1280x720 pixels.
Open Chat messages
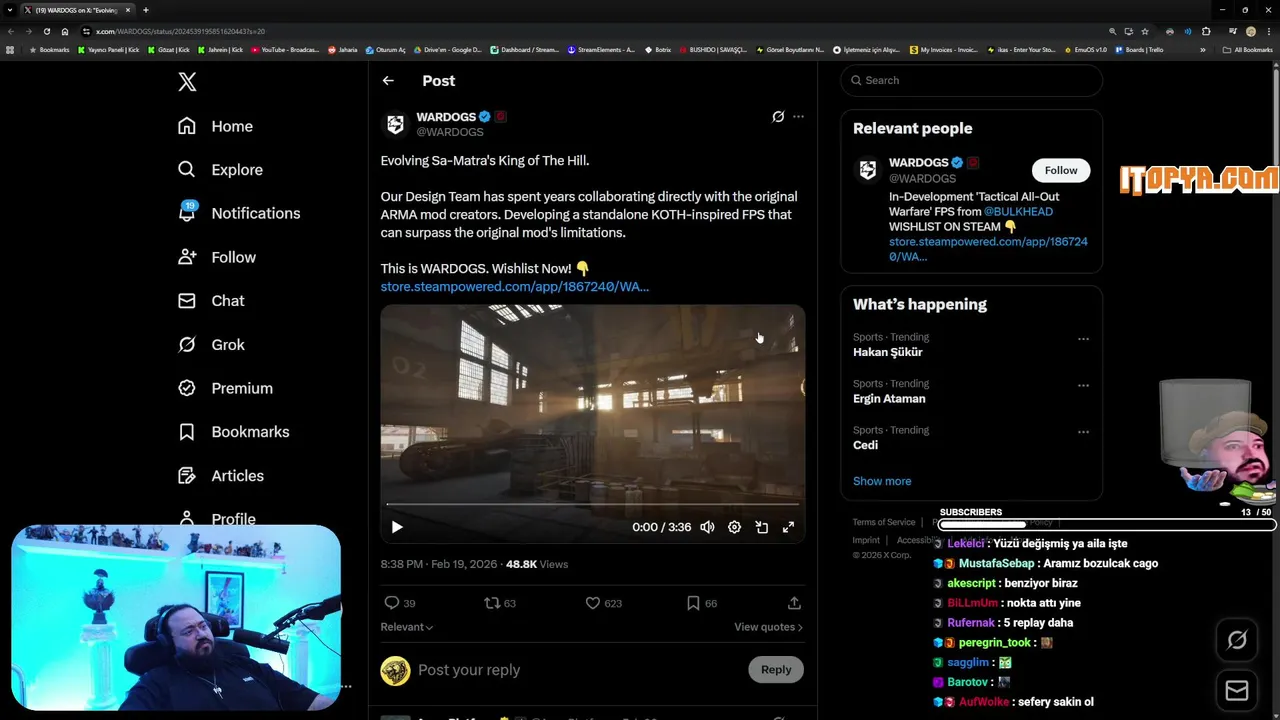click(x=211, y=301)
